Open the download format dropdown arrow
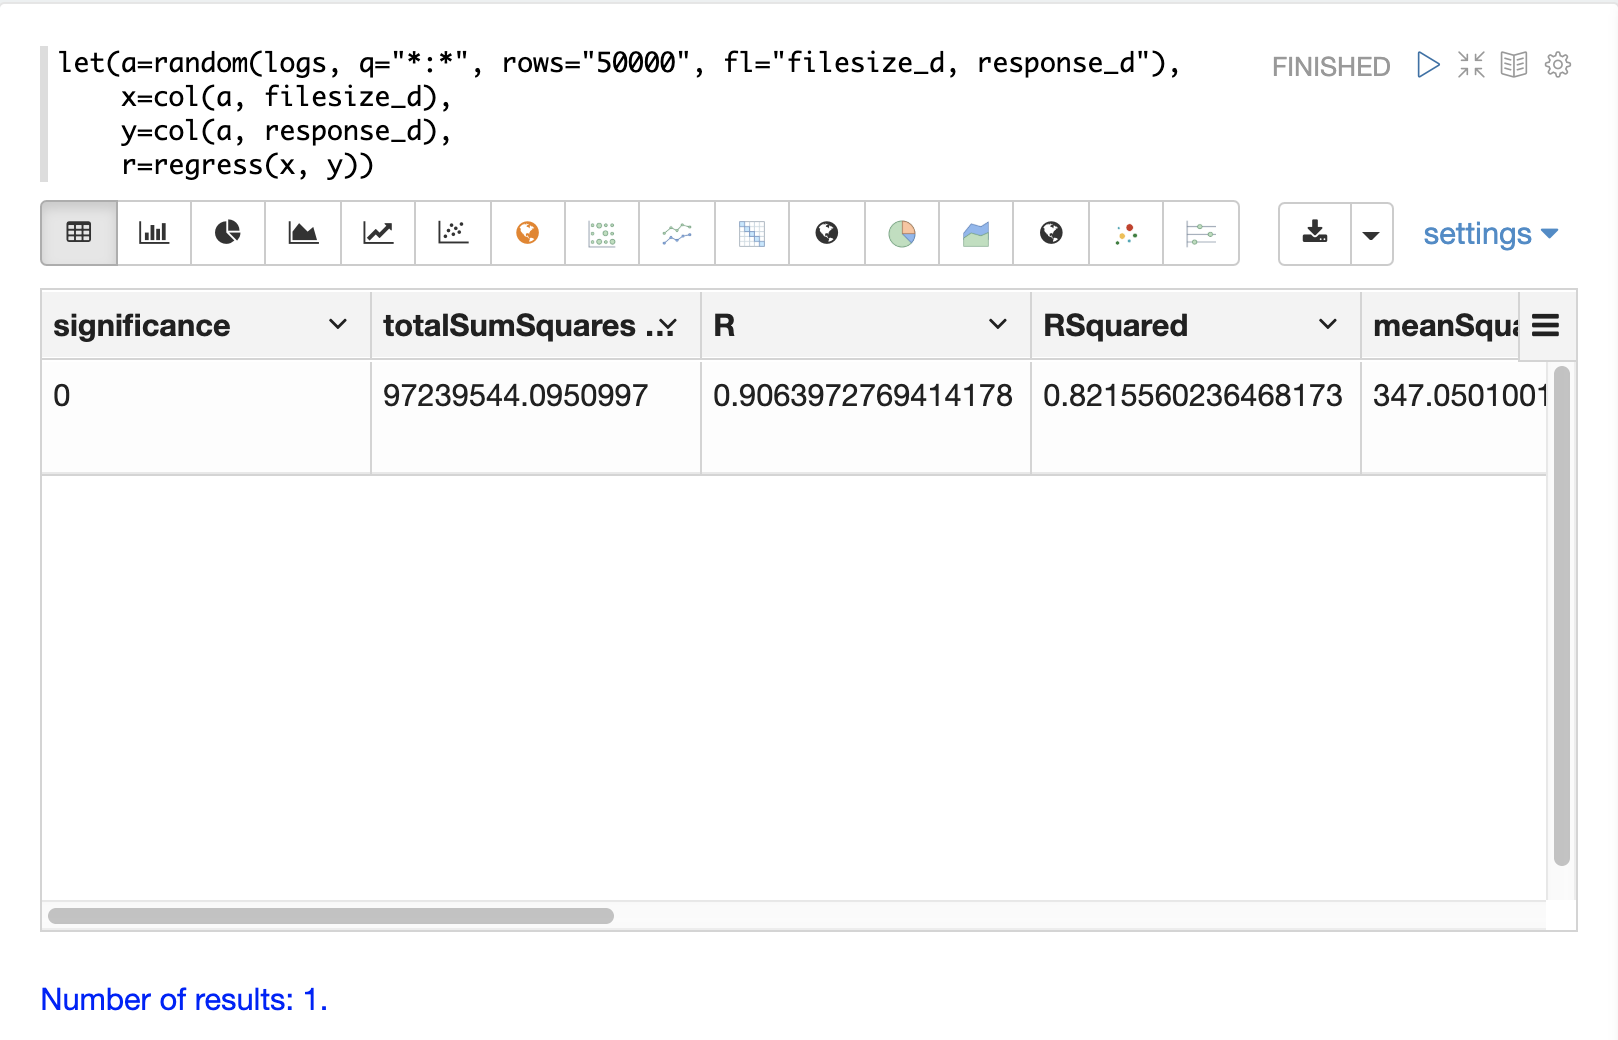The height and width of the screenshot is (1040, 1618). [1371, 235]
